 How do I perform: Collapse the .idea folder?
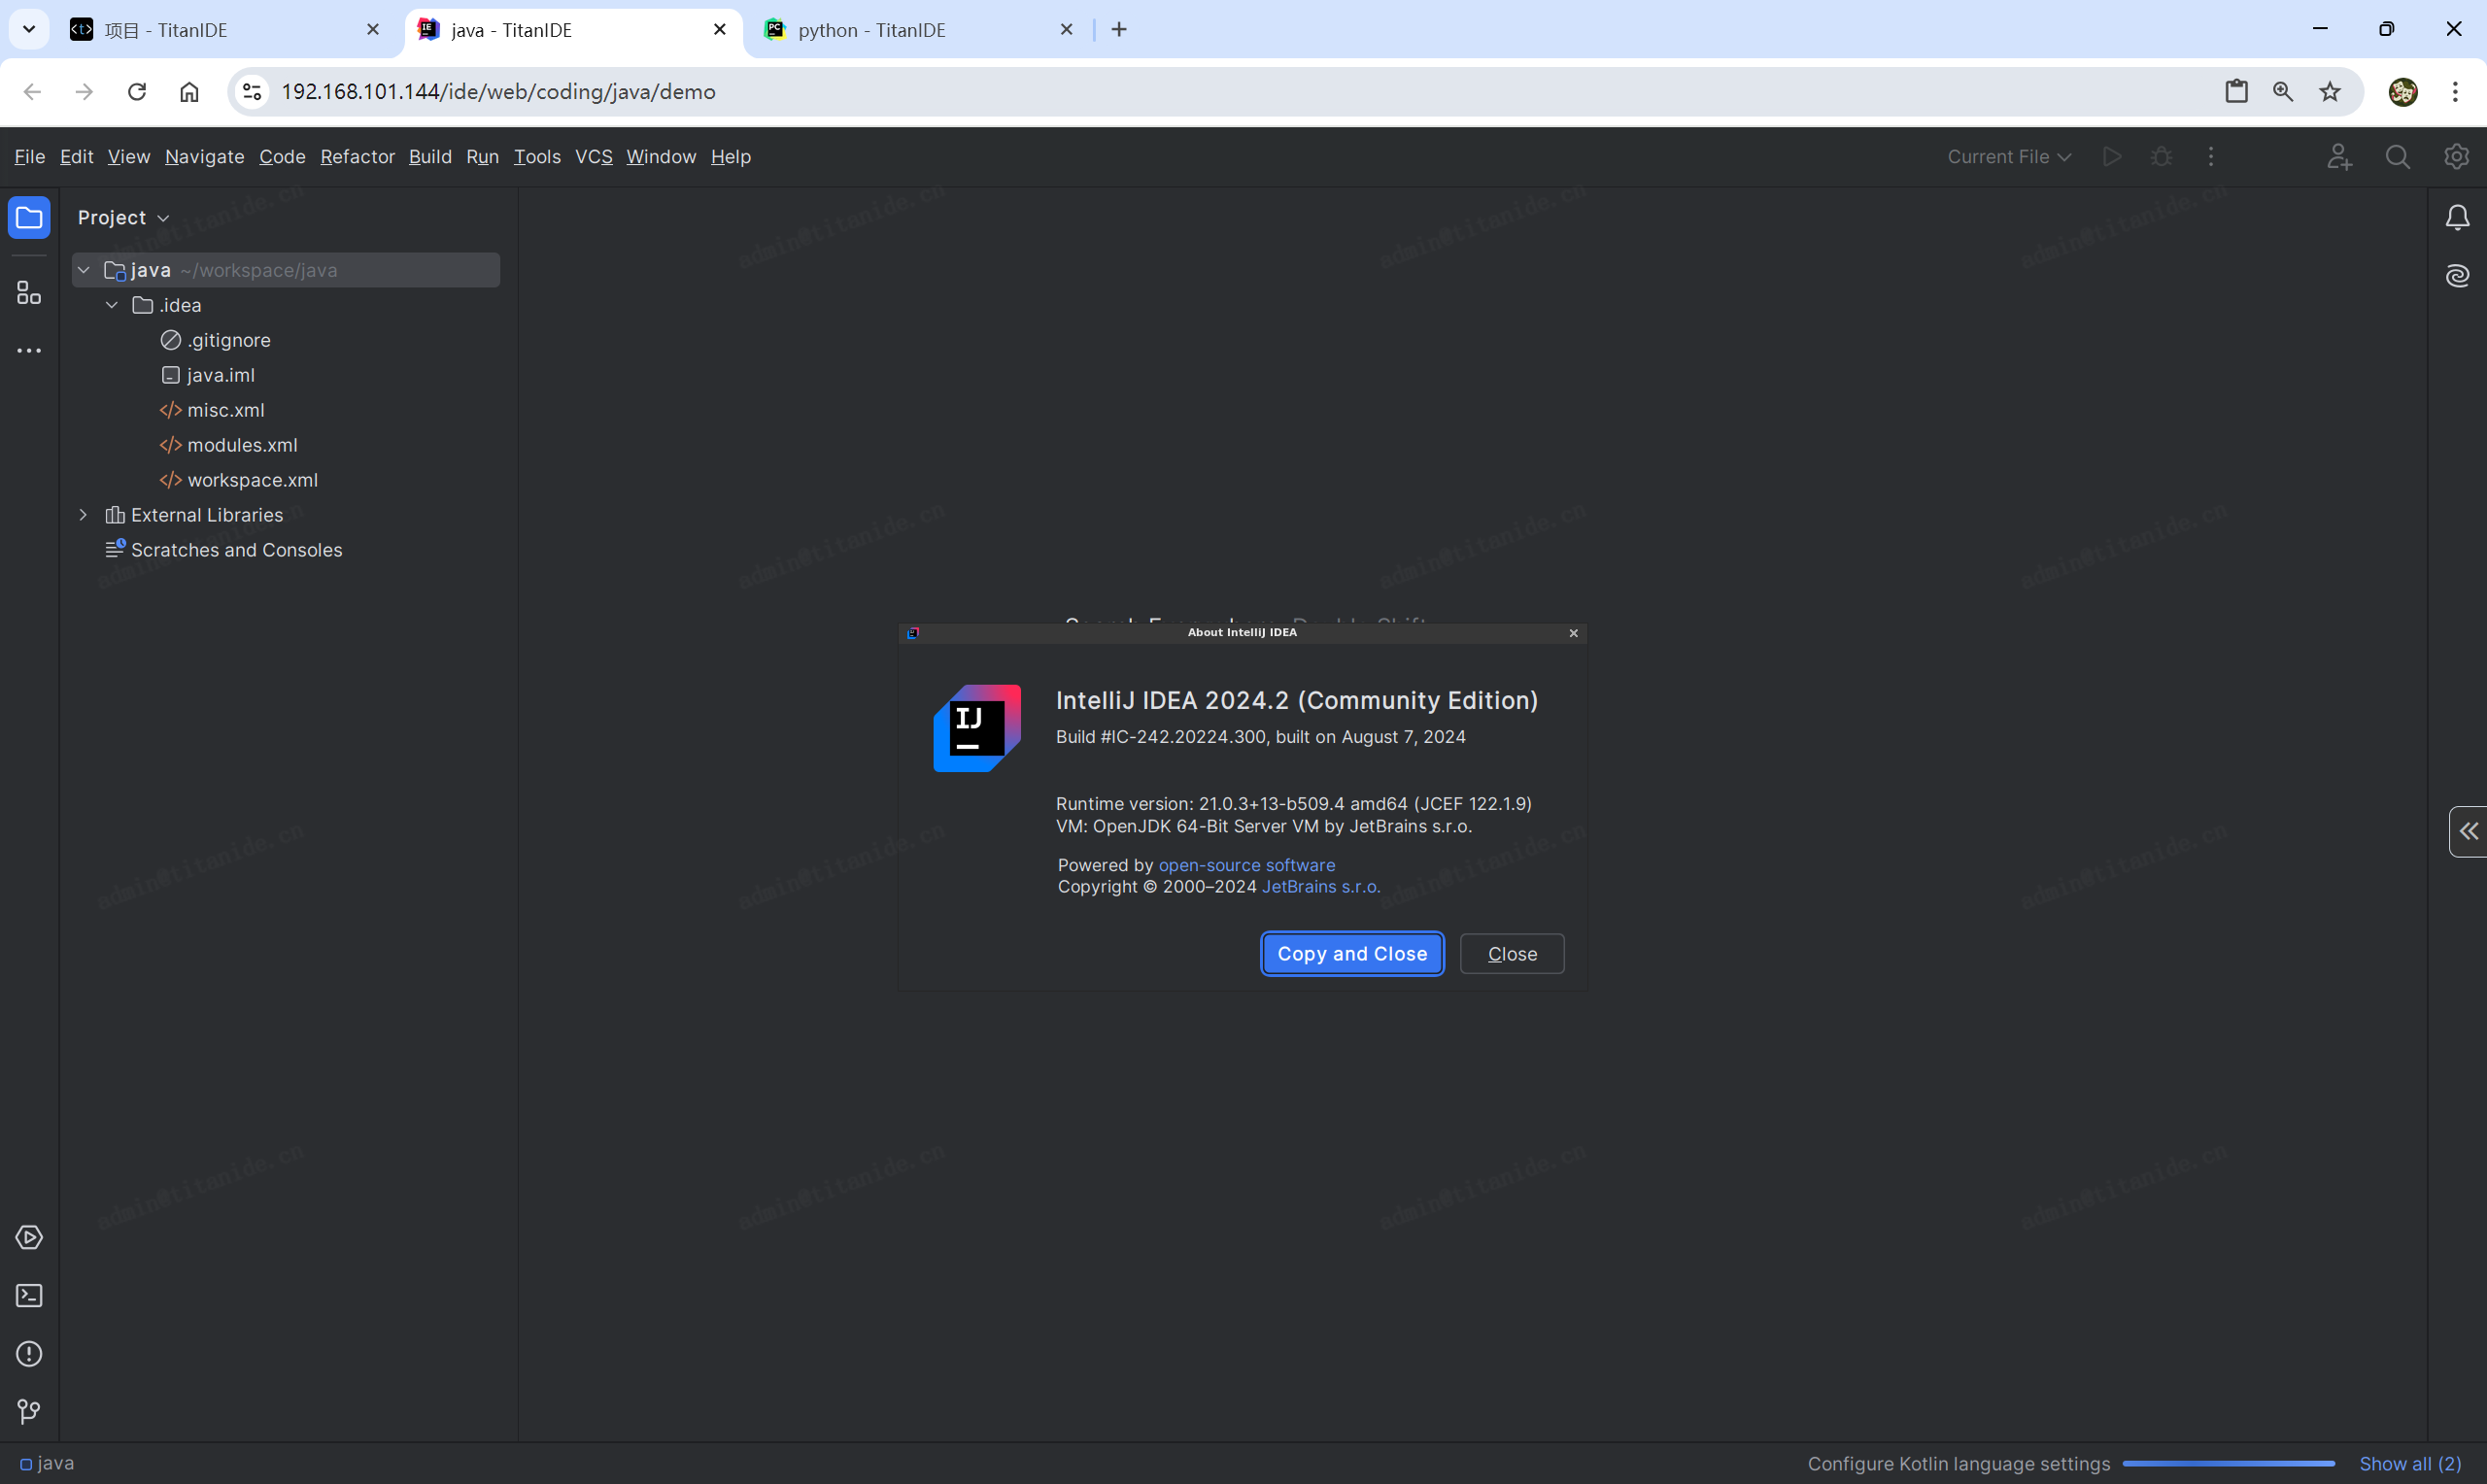point(112,305)
